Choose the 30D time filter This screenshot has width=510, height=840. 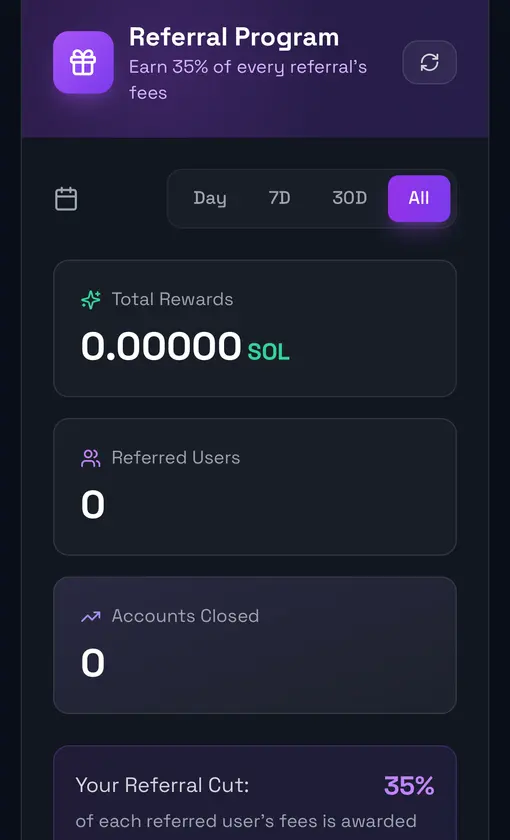click(x=349, y=198)
